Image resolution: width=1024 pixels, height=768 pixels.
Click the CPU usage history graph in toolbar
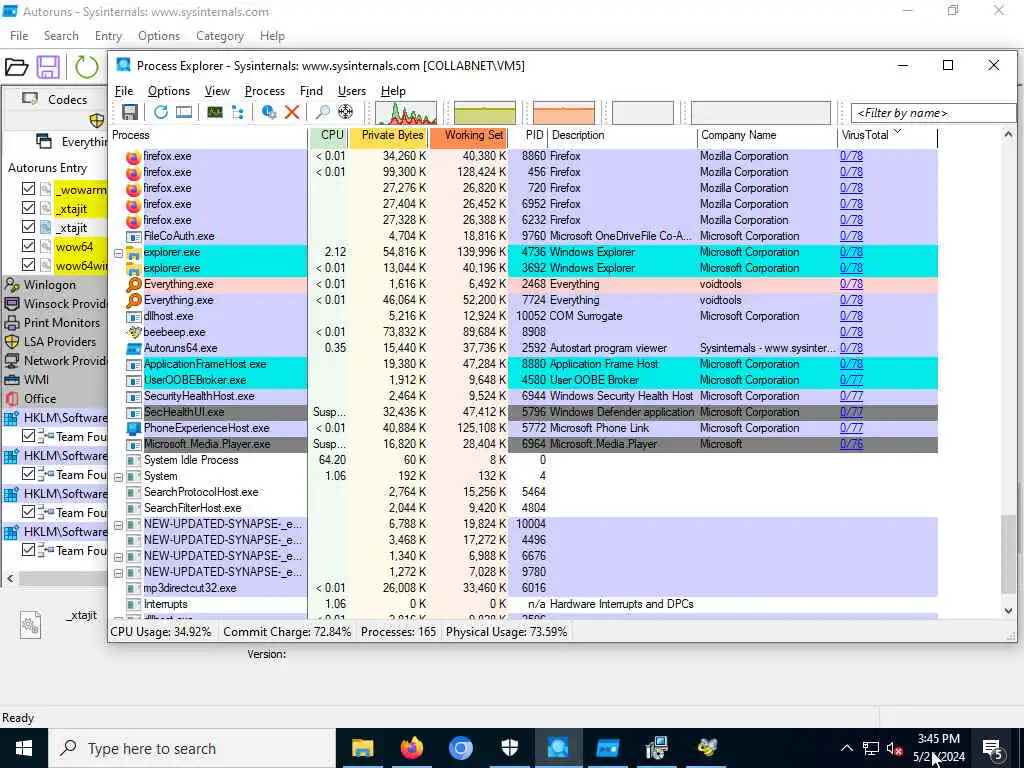pyautogui.click(x=406, y=112)
